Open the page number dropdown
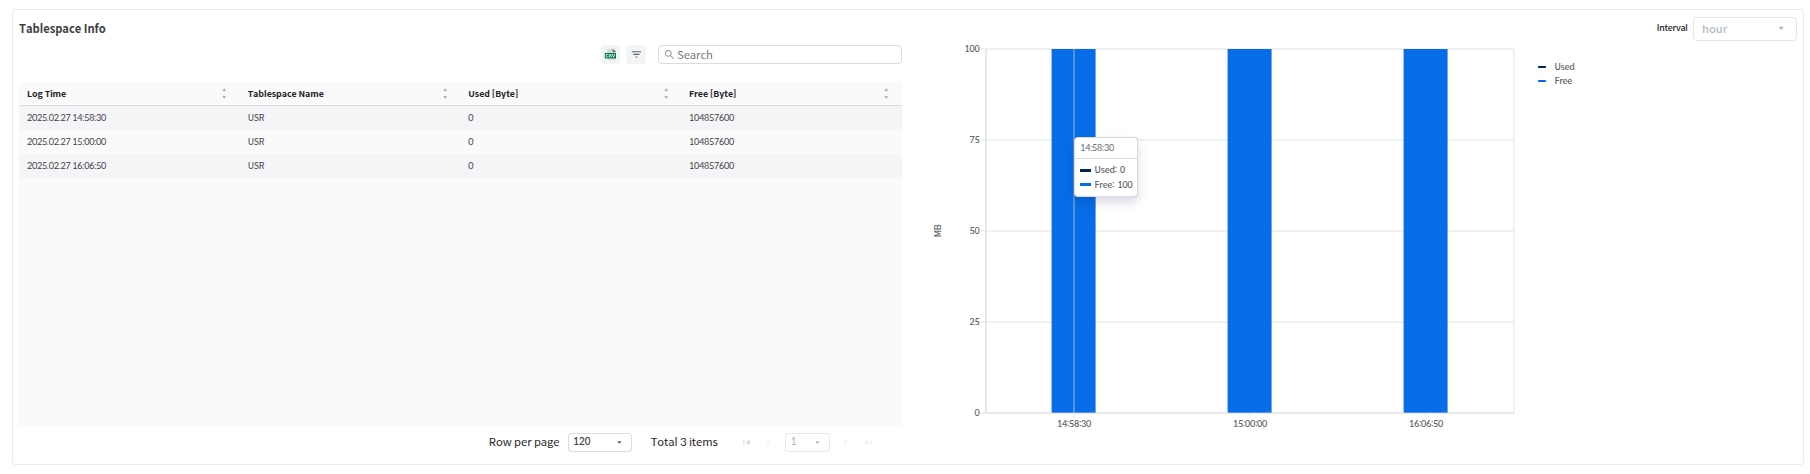The image size is (1810, 474). 806,442
